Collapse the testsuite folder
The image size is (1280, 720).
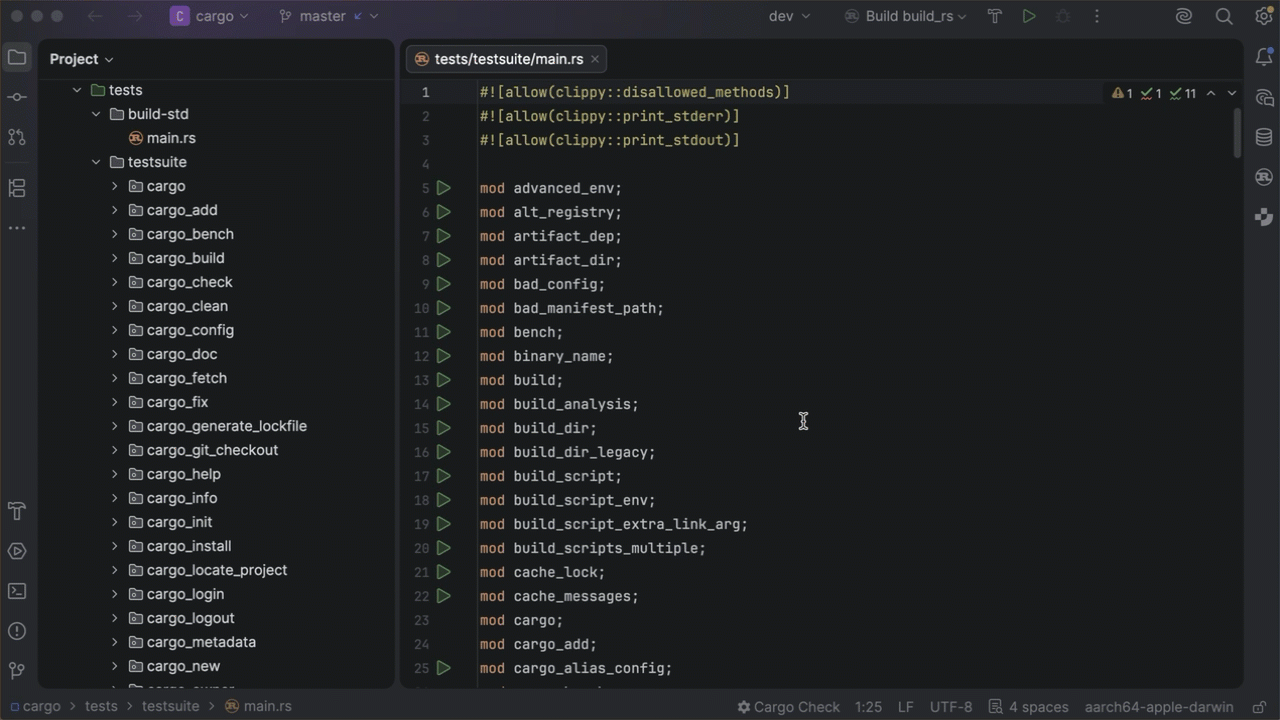point(96,162)
